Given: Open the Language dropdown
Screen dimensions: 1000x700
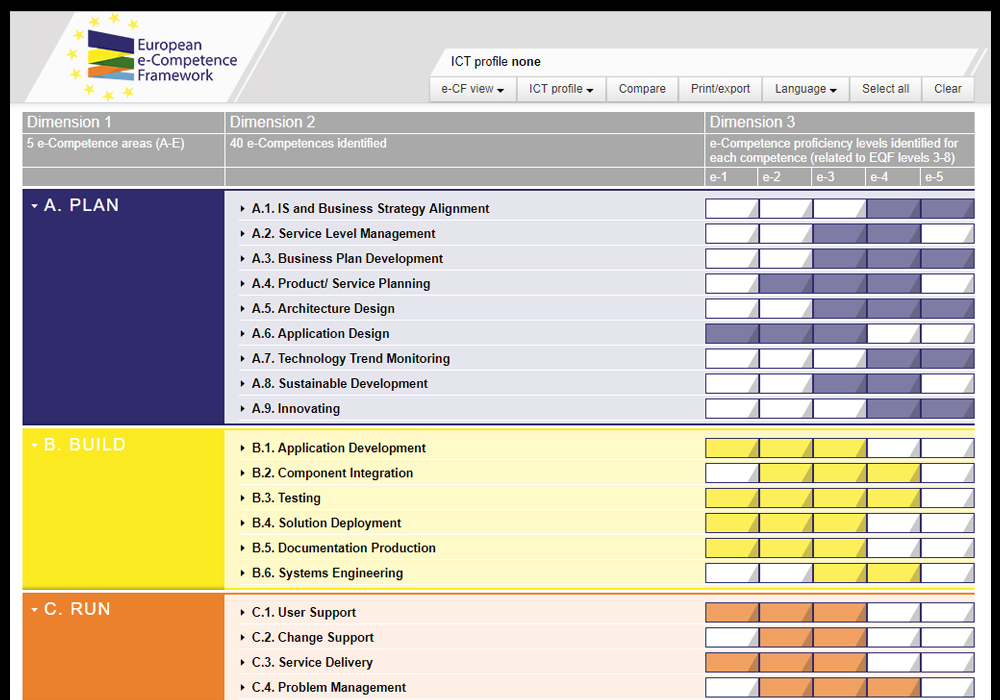Looking at the screenshot, I should point(805,89).
